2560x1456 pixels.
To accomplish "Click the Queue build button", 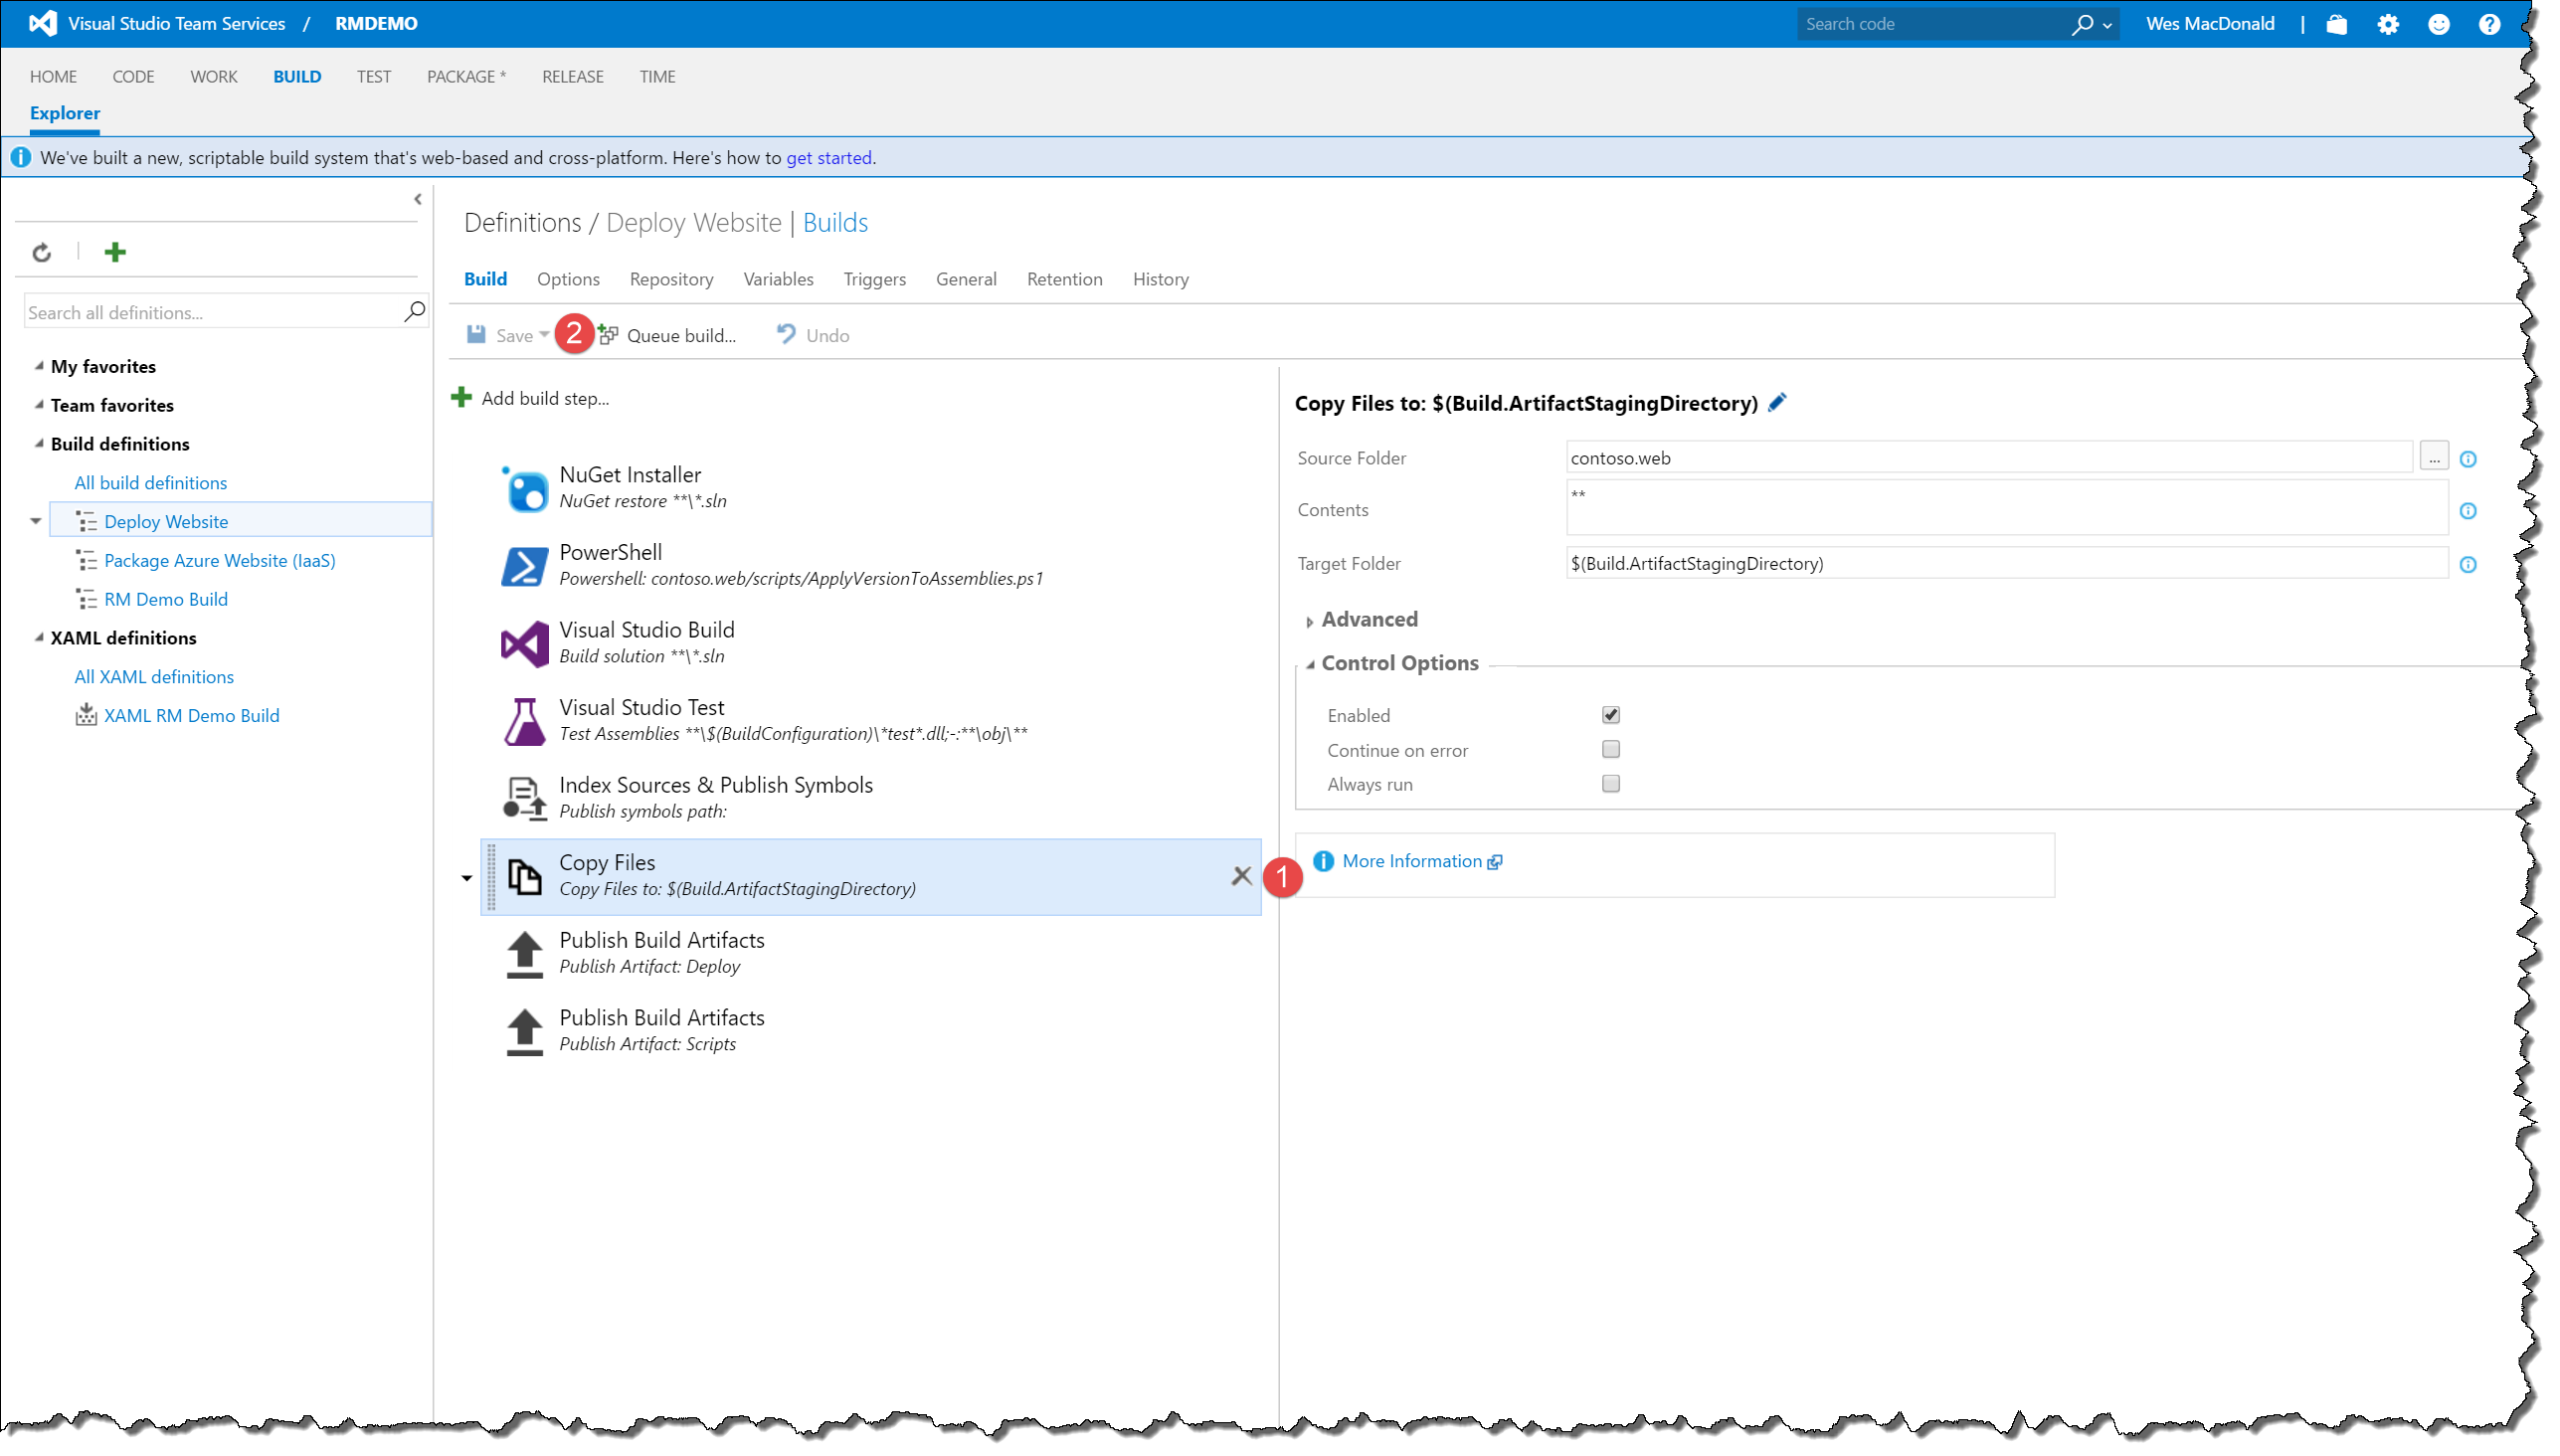I will pyautogui.click(x=680, y=335).
